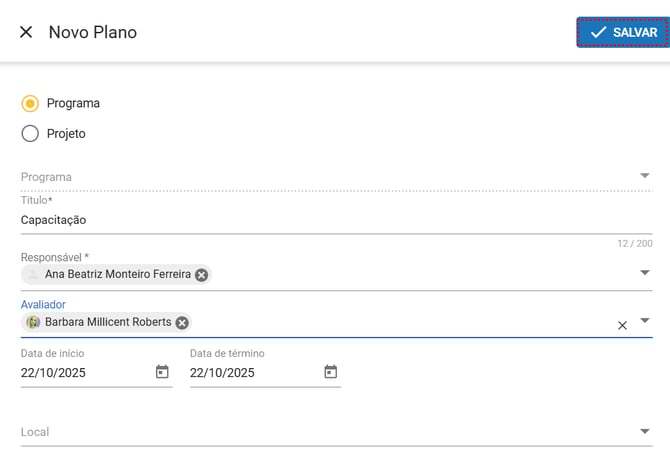The image size is (670, 454).
Task: Select the Projeto radio option
Action: tap(30, 133)
